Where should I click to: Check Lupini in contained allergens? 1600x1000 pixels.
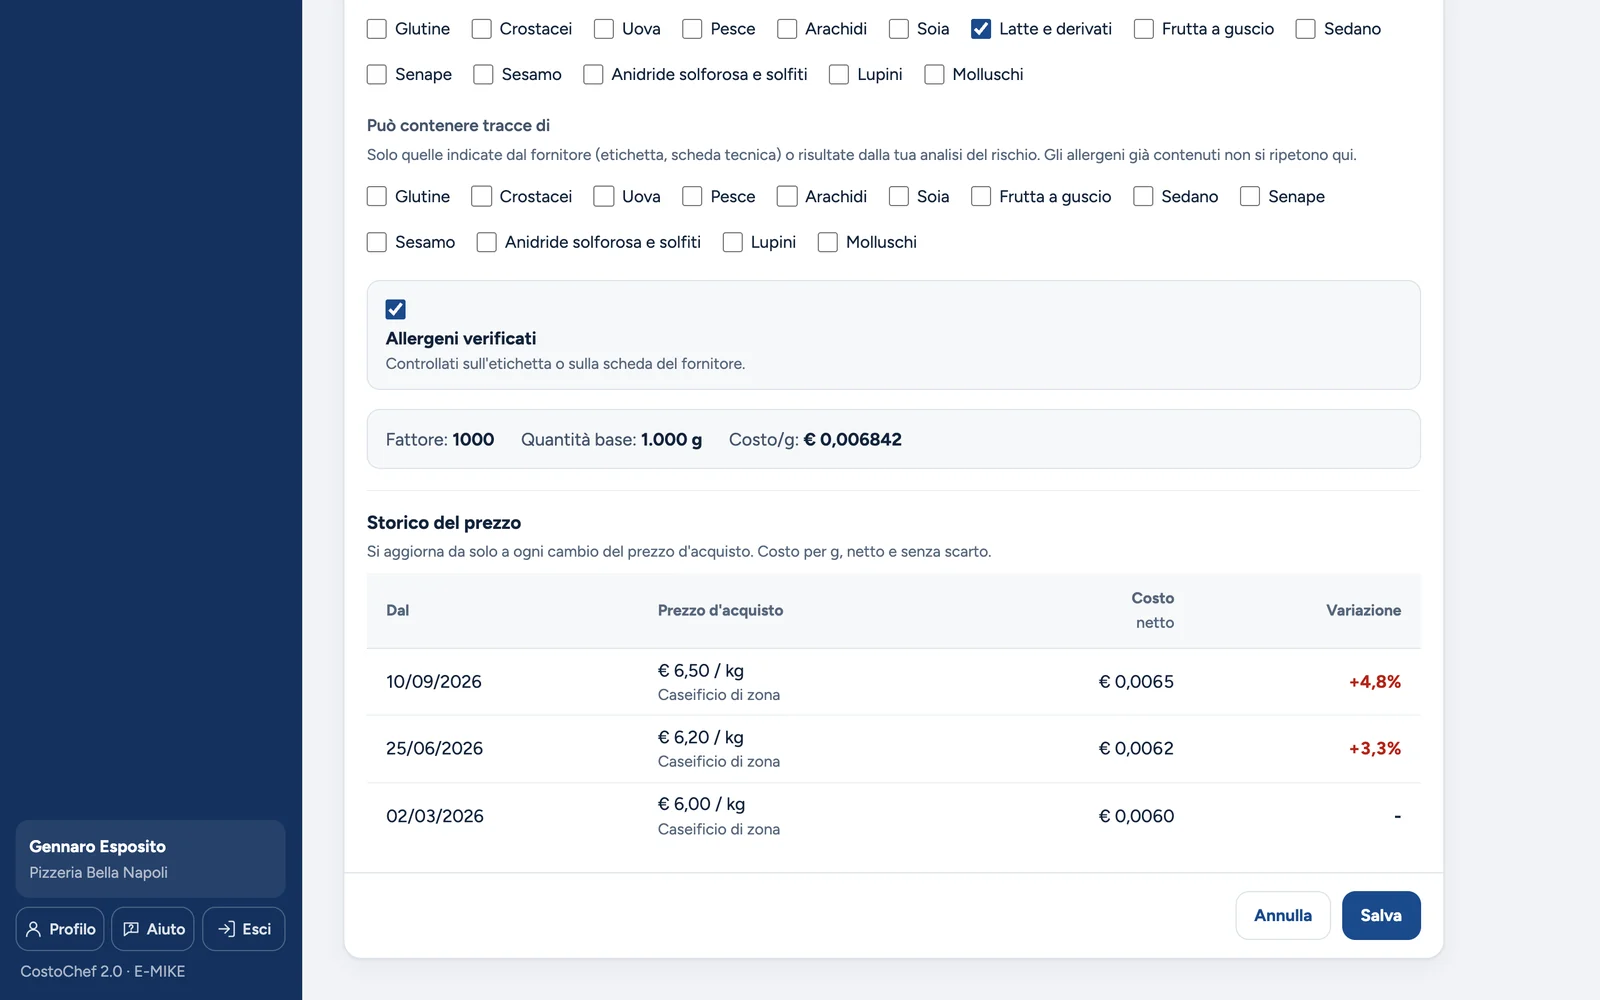(x=839, y=74)
